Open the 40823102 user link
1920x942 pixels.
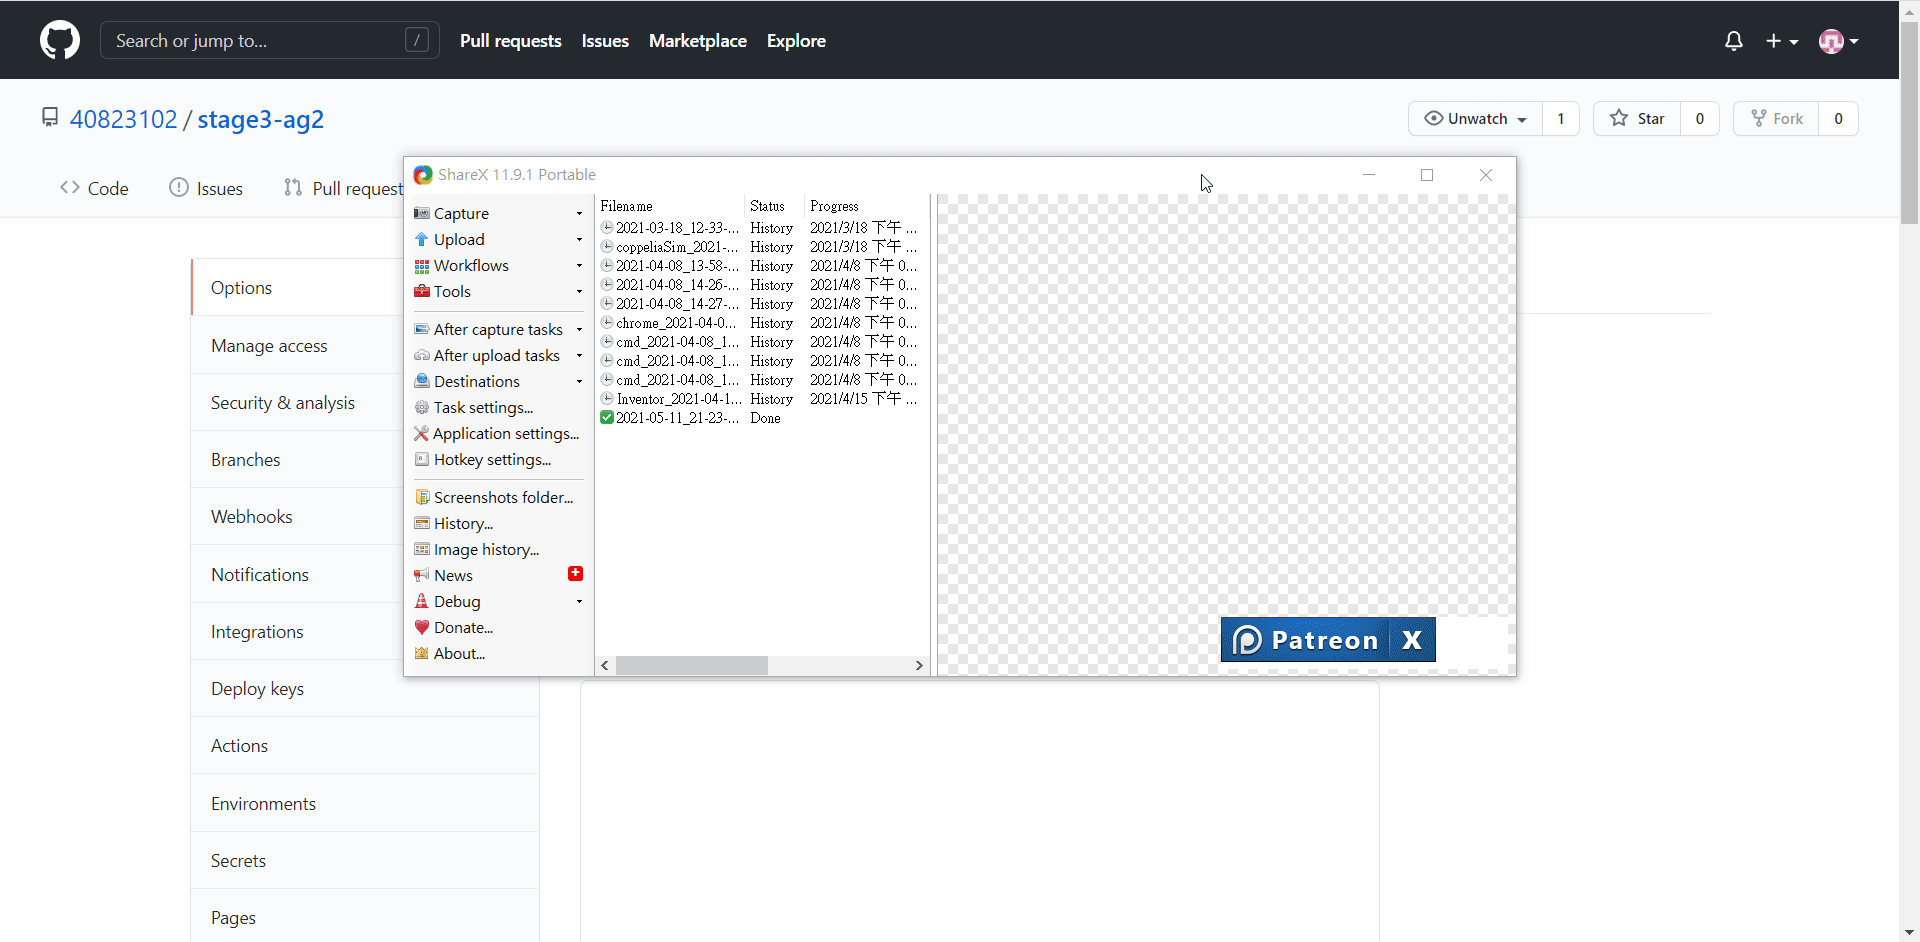[x=123, y=119]
